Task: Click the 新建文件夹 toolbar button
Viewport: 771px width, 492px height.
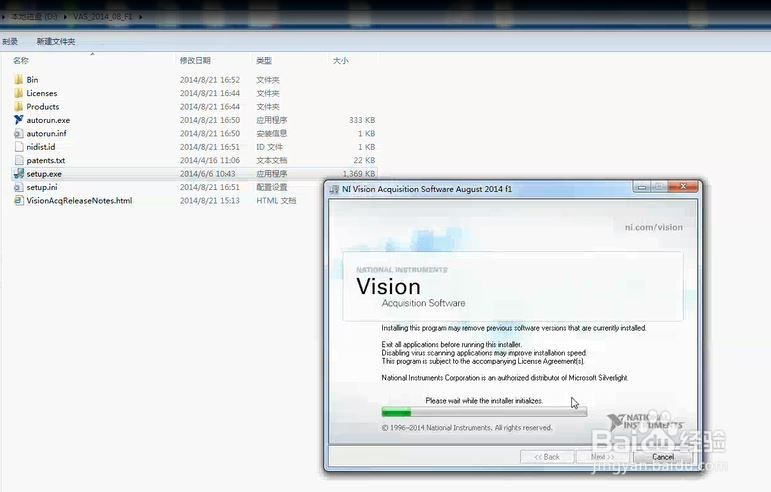Action: point(56,41)
